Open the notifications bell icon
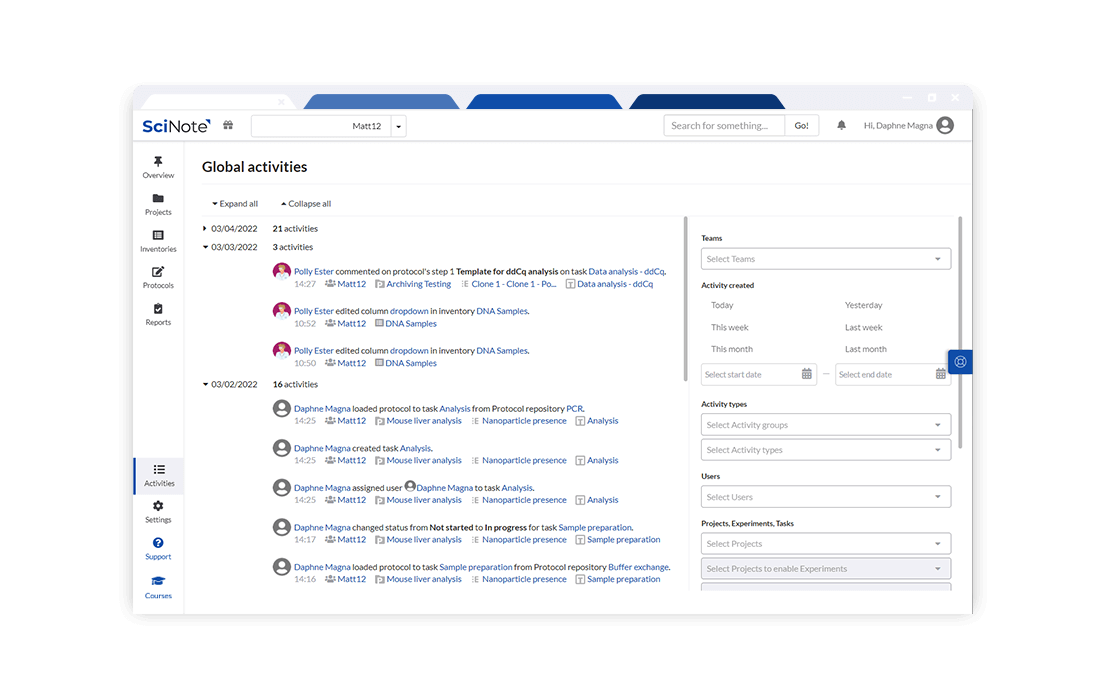This screenshot has height=700, width=1100. (x=841, y=125)
